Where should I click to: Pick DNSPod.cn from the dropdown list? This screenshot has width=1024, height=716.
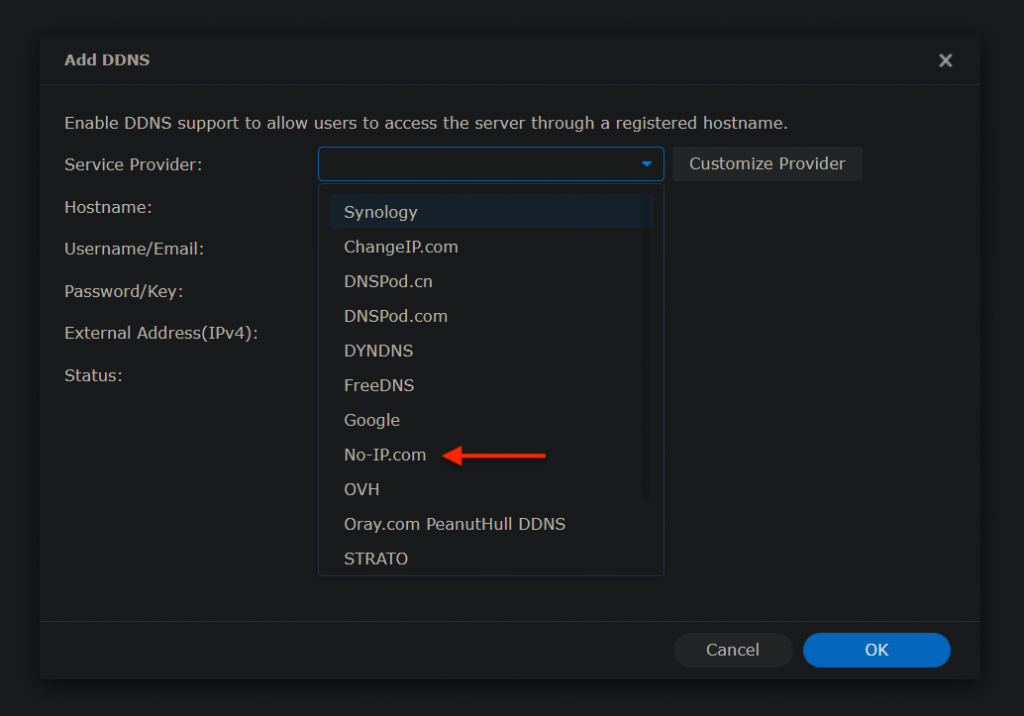tap(388, 282)
